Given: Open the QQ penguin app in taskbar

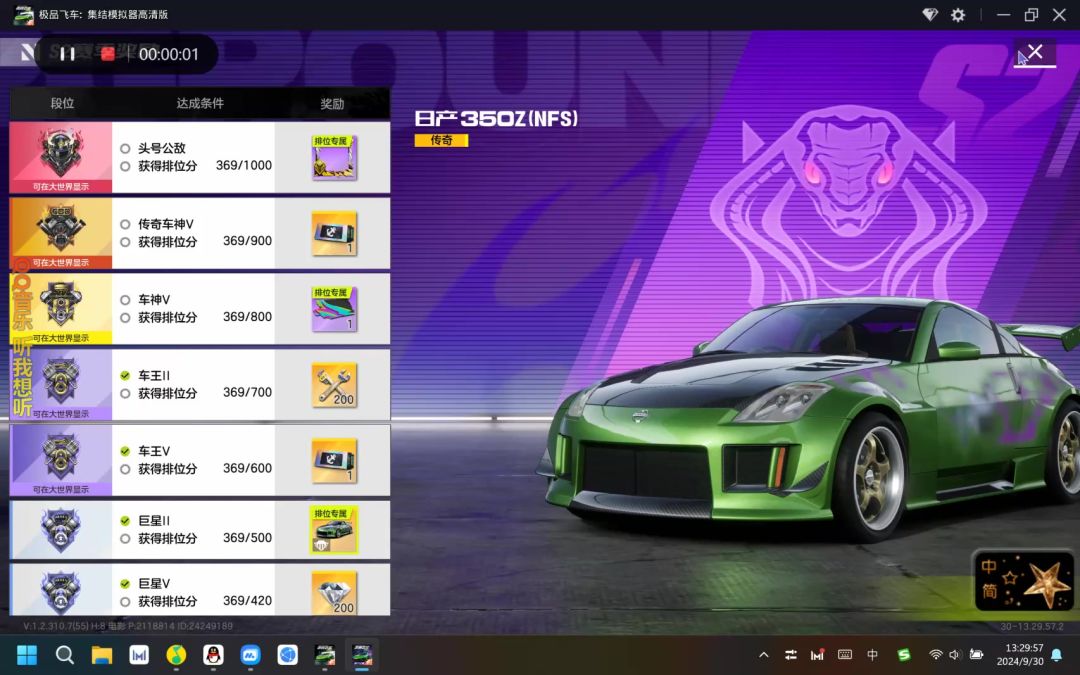Looking at the screenshot, I should click(x=214, y=654).
